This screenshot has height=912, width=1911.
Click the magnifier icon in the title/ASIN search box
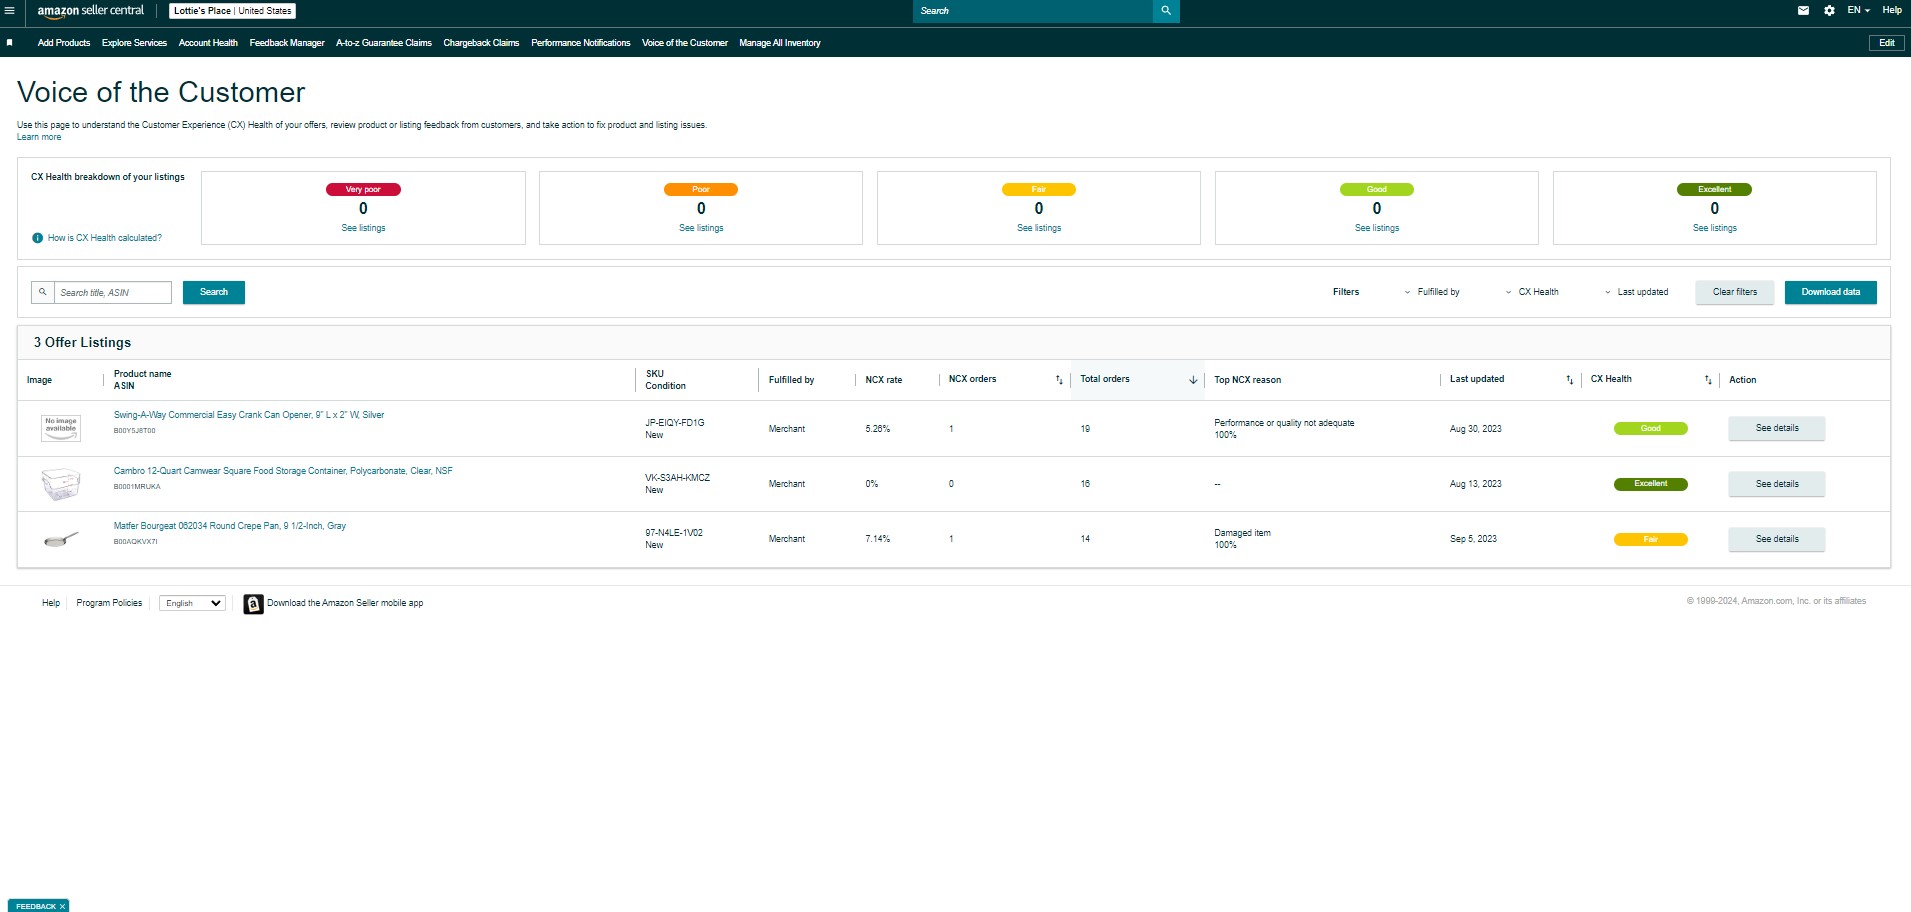click(x=43, y=292)
